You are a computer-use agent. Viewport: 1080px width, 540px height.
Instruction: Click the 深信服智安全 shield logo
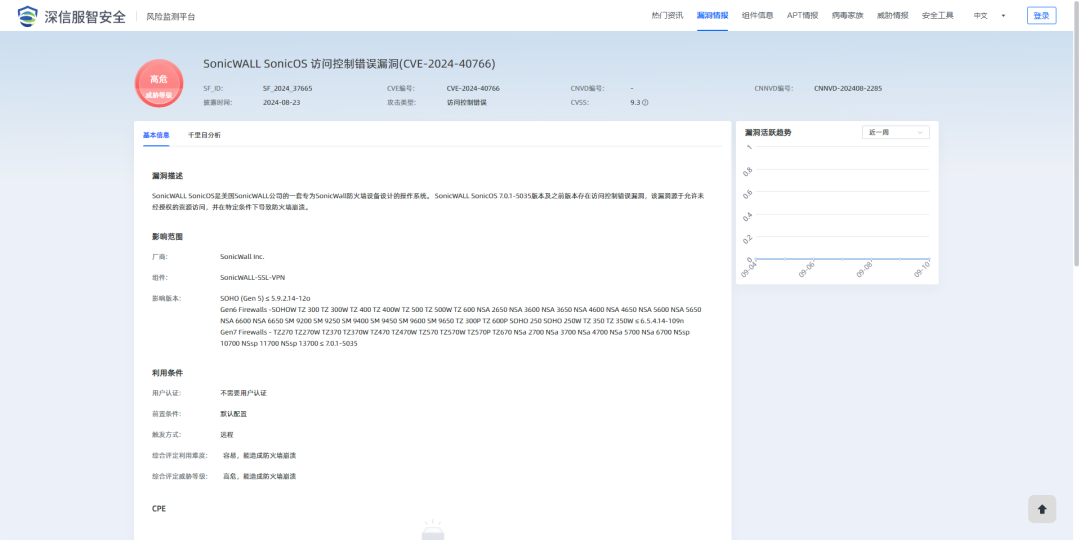pyautogui.click(x=27, y=16)
